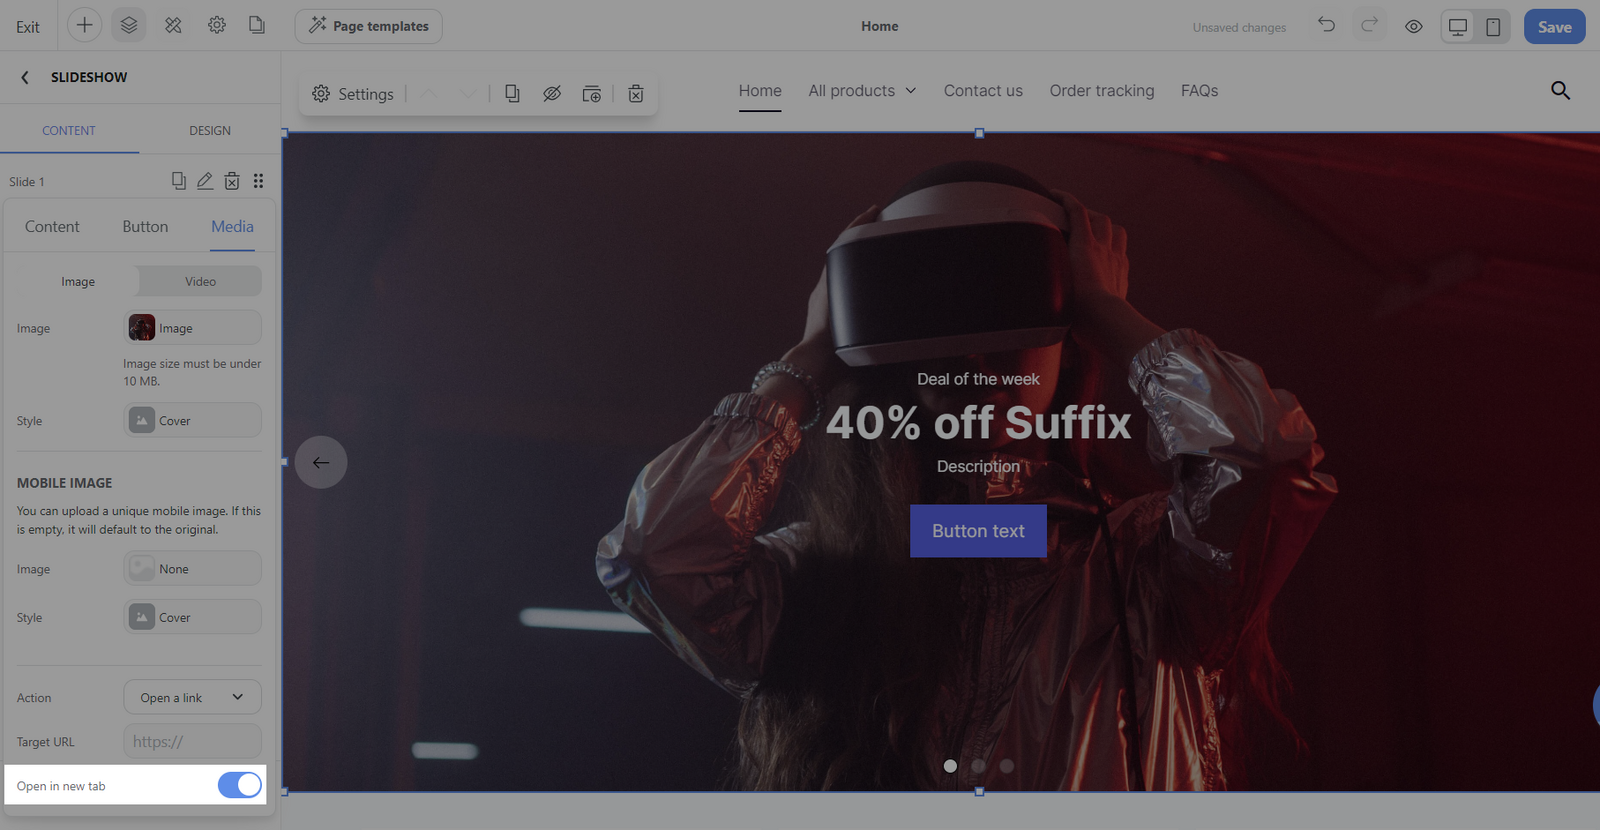Select the slide Media tab
This screenshot has width=1600, height=830.
tap(233, 227)
